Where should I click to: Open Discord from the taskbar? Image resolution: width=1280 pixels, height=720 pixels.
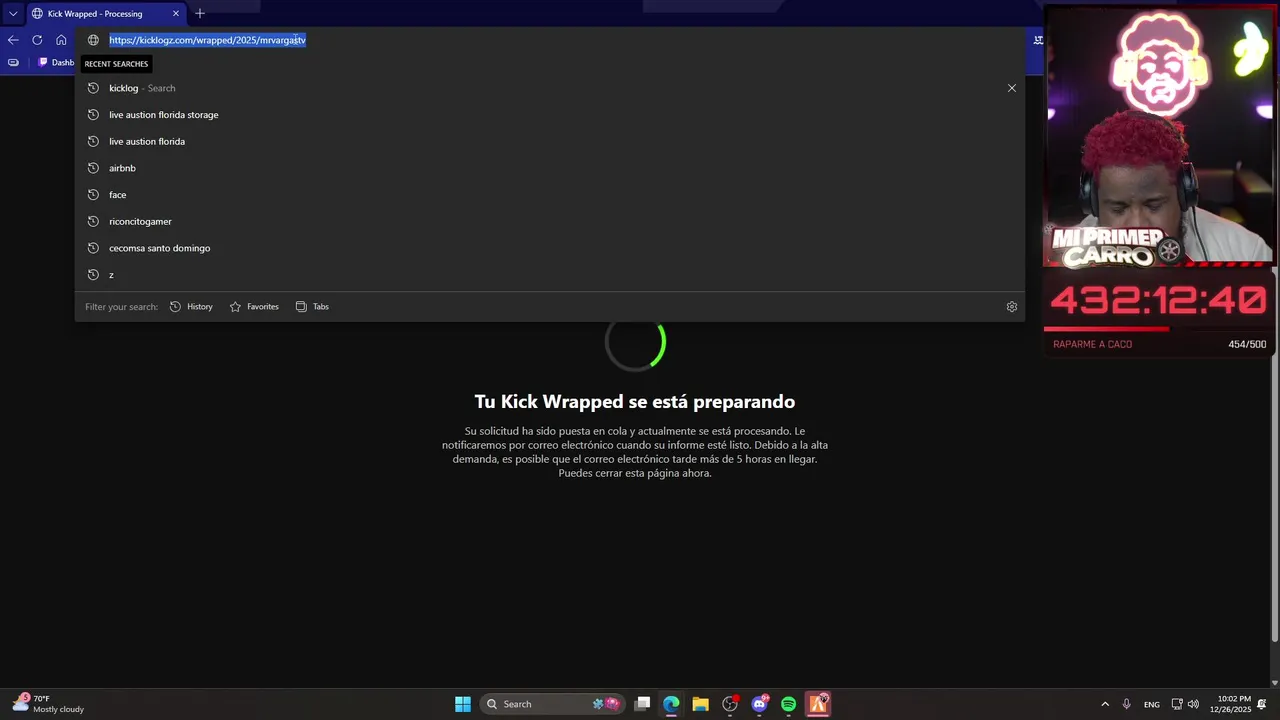coord(760,704)
